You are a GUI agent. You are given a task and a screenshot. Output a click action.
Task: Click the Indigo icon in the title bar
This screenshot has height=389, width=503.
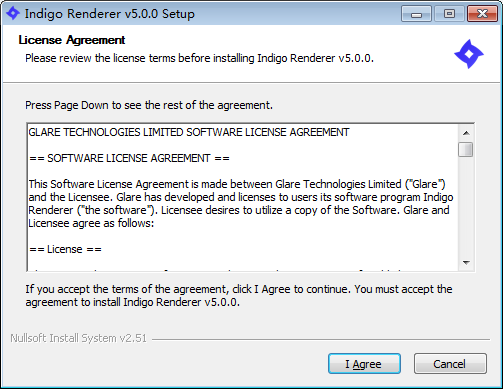(13, 13)
